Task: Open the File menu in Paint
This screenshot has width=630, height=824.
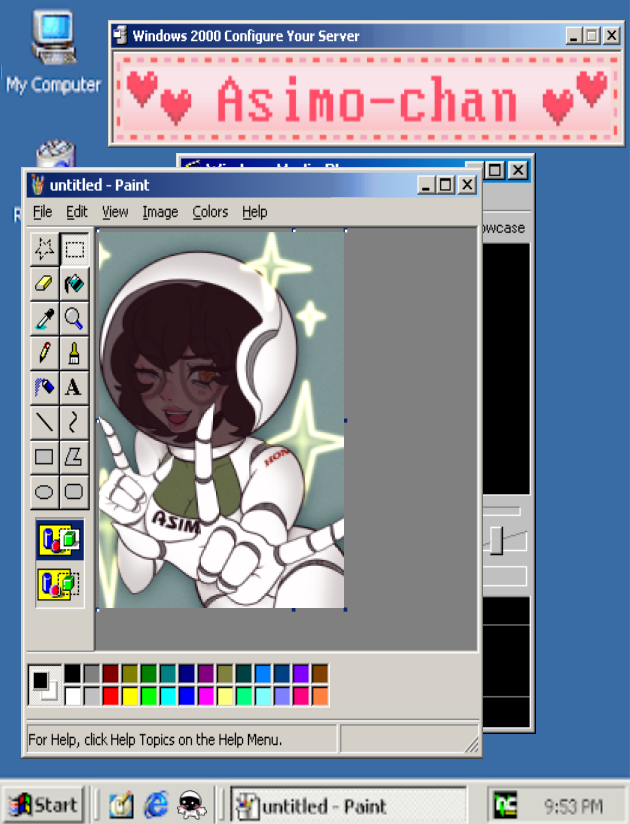Action: 43,212
